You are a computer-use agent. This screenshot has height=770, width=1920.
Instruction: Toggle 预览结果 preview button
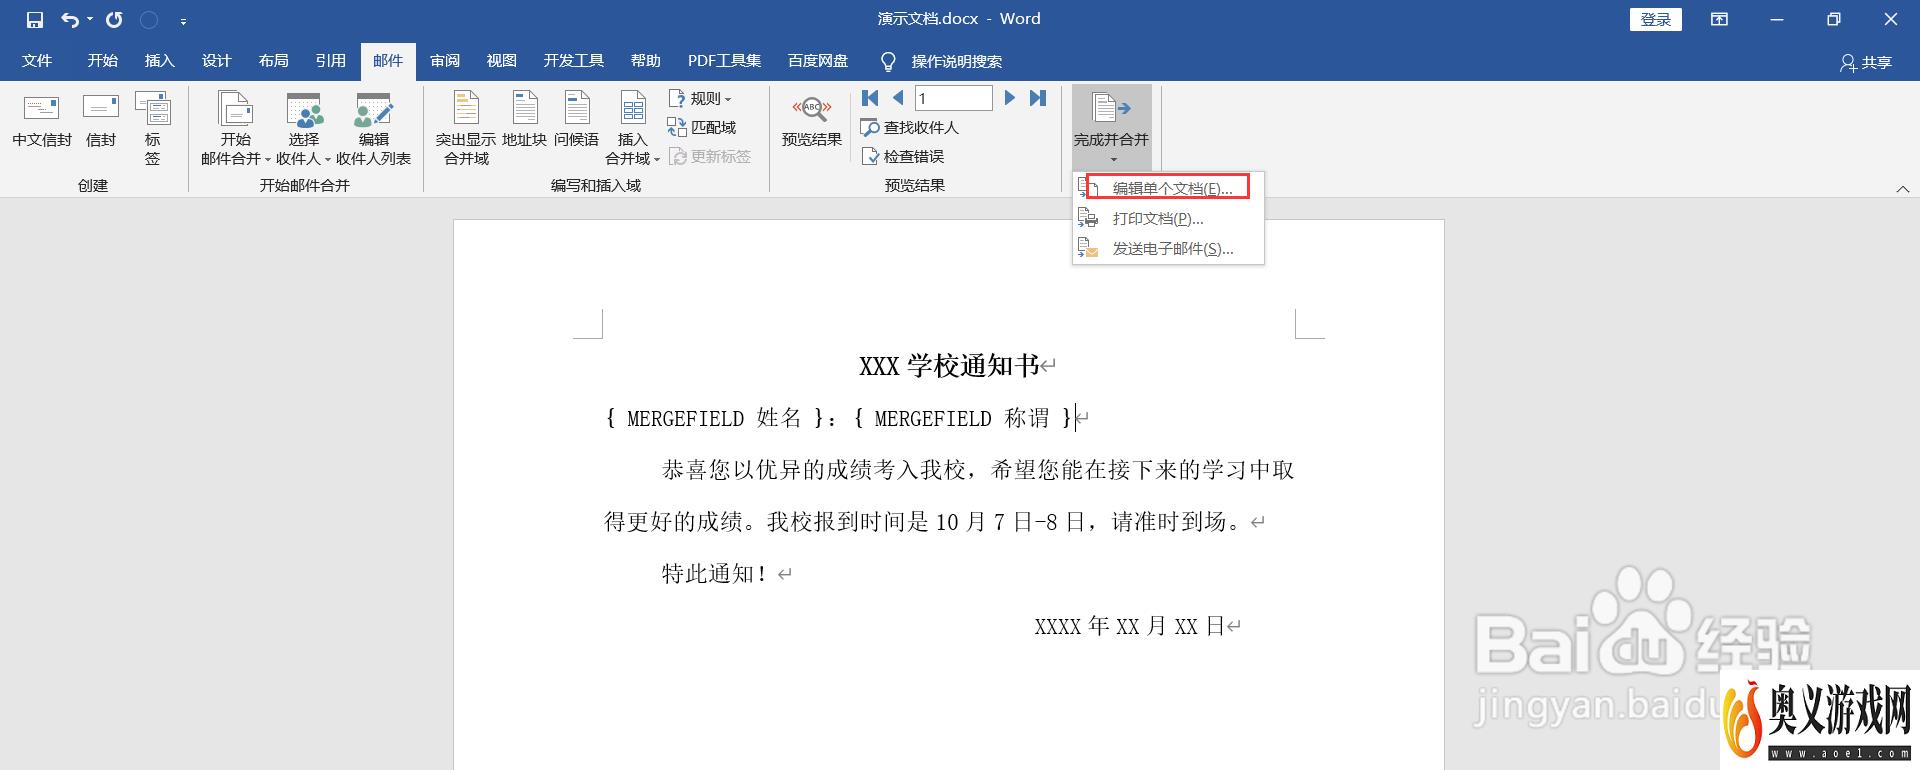tap(812, 121)
